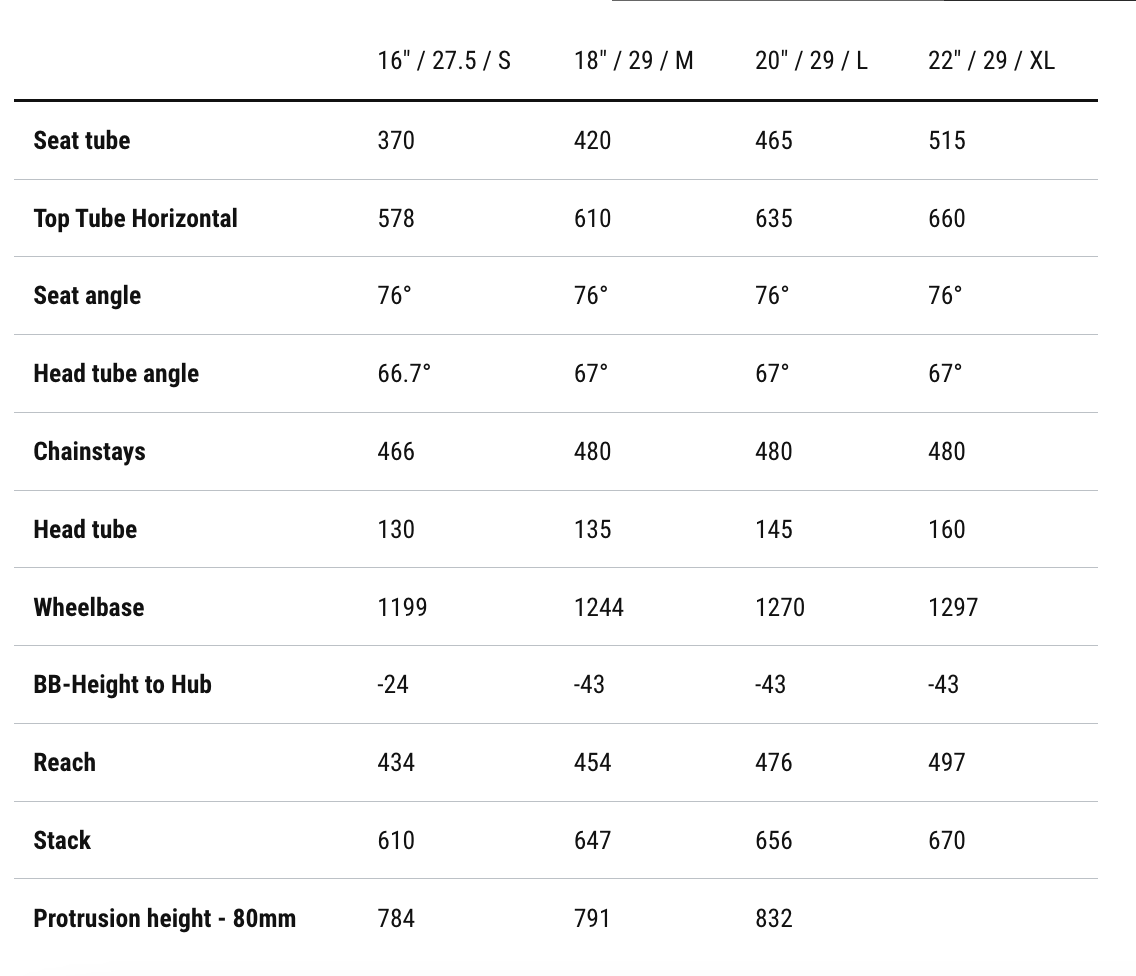Click the 16" / 27.5 / S column header
The height and width of the screenshot is (976, 1136).
pos(444,61)
